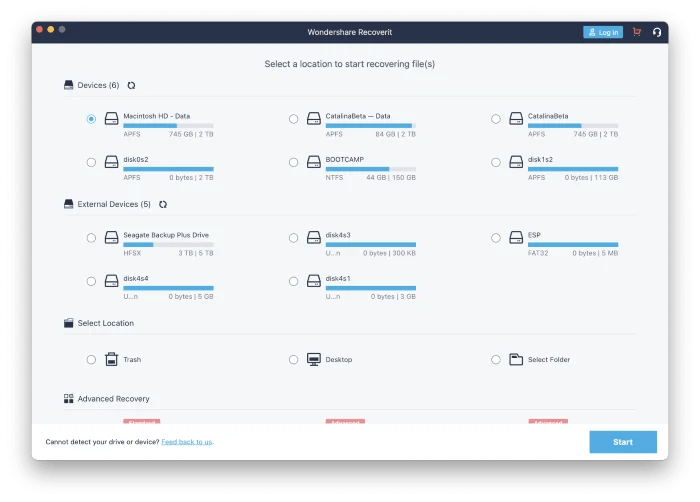
Task: Click the '44 GB | 150 GB' size text
Action: [391, 177]
